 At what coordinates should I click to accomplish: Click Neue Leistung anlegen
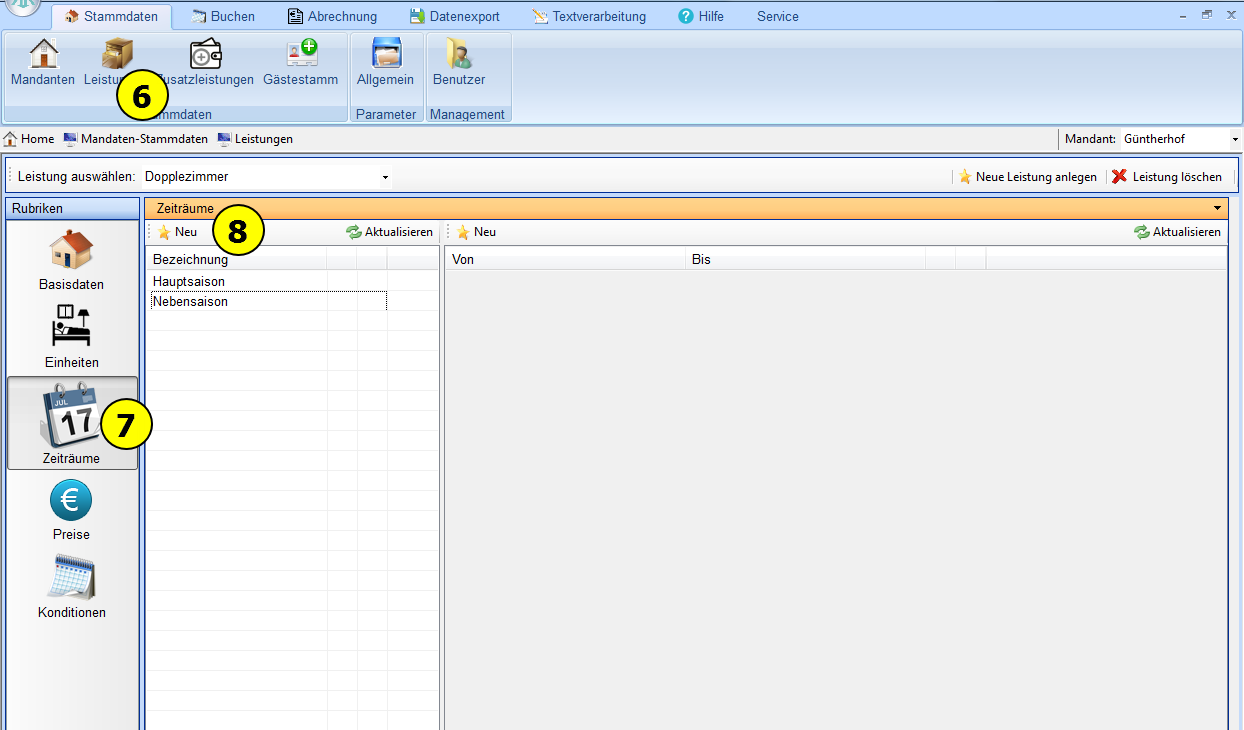1027,177
